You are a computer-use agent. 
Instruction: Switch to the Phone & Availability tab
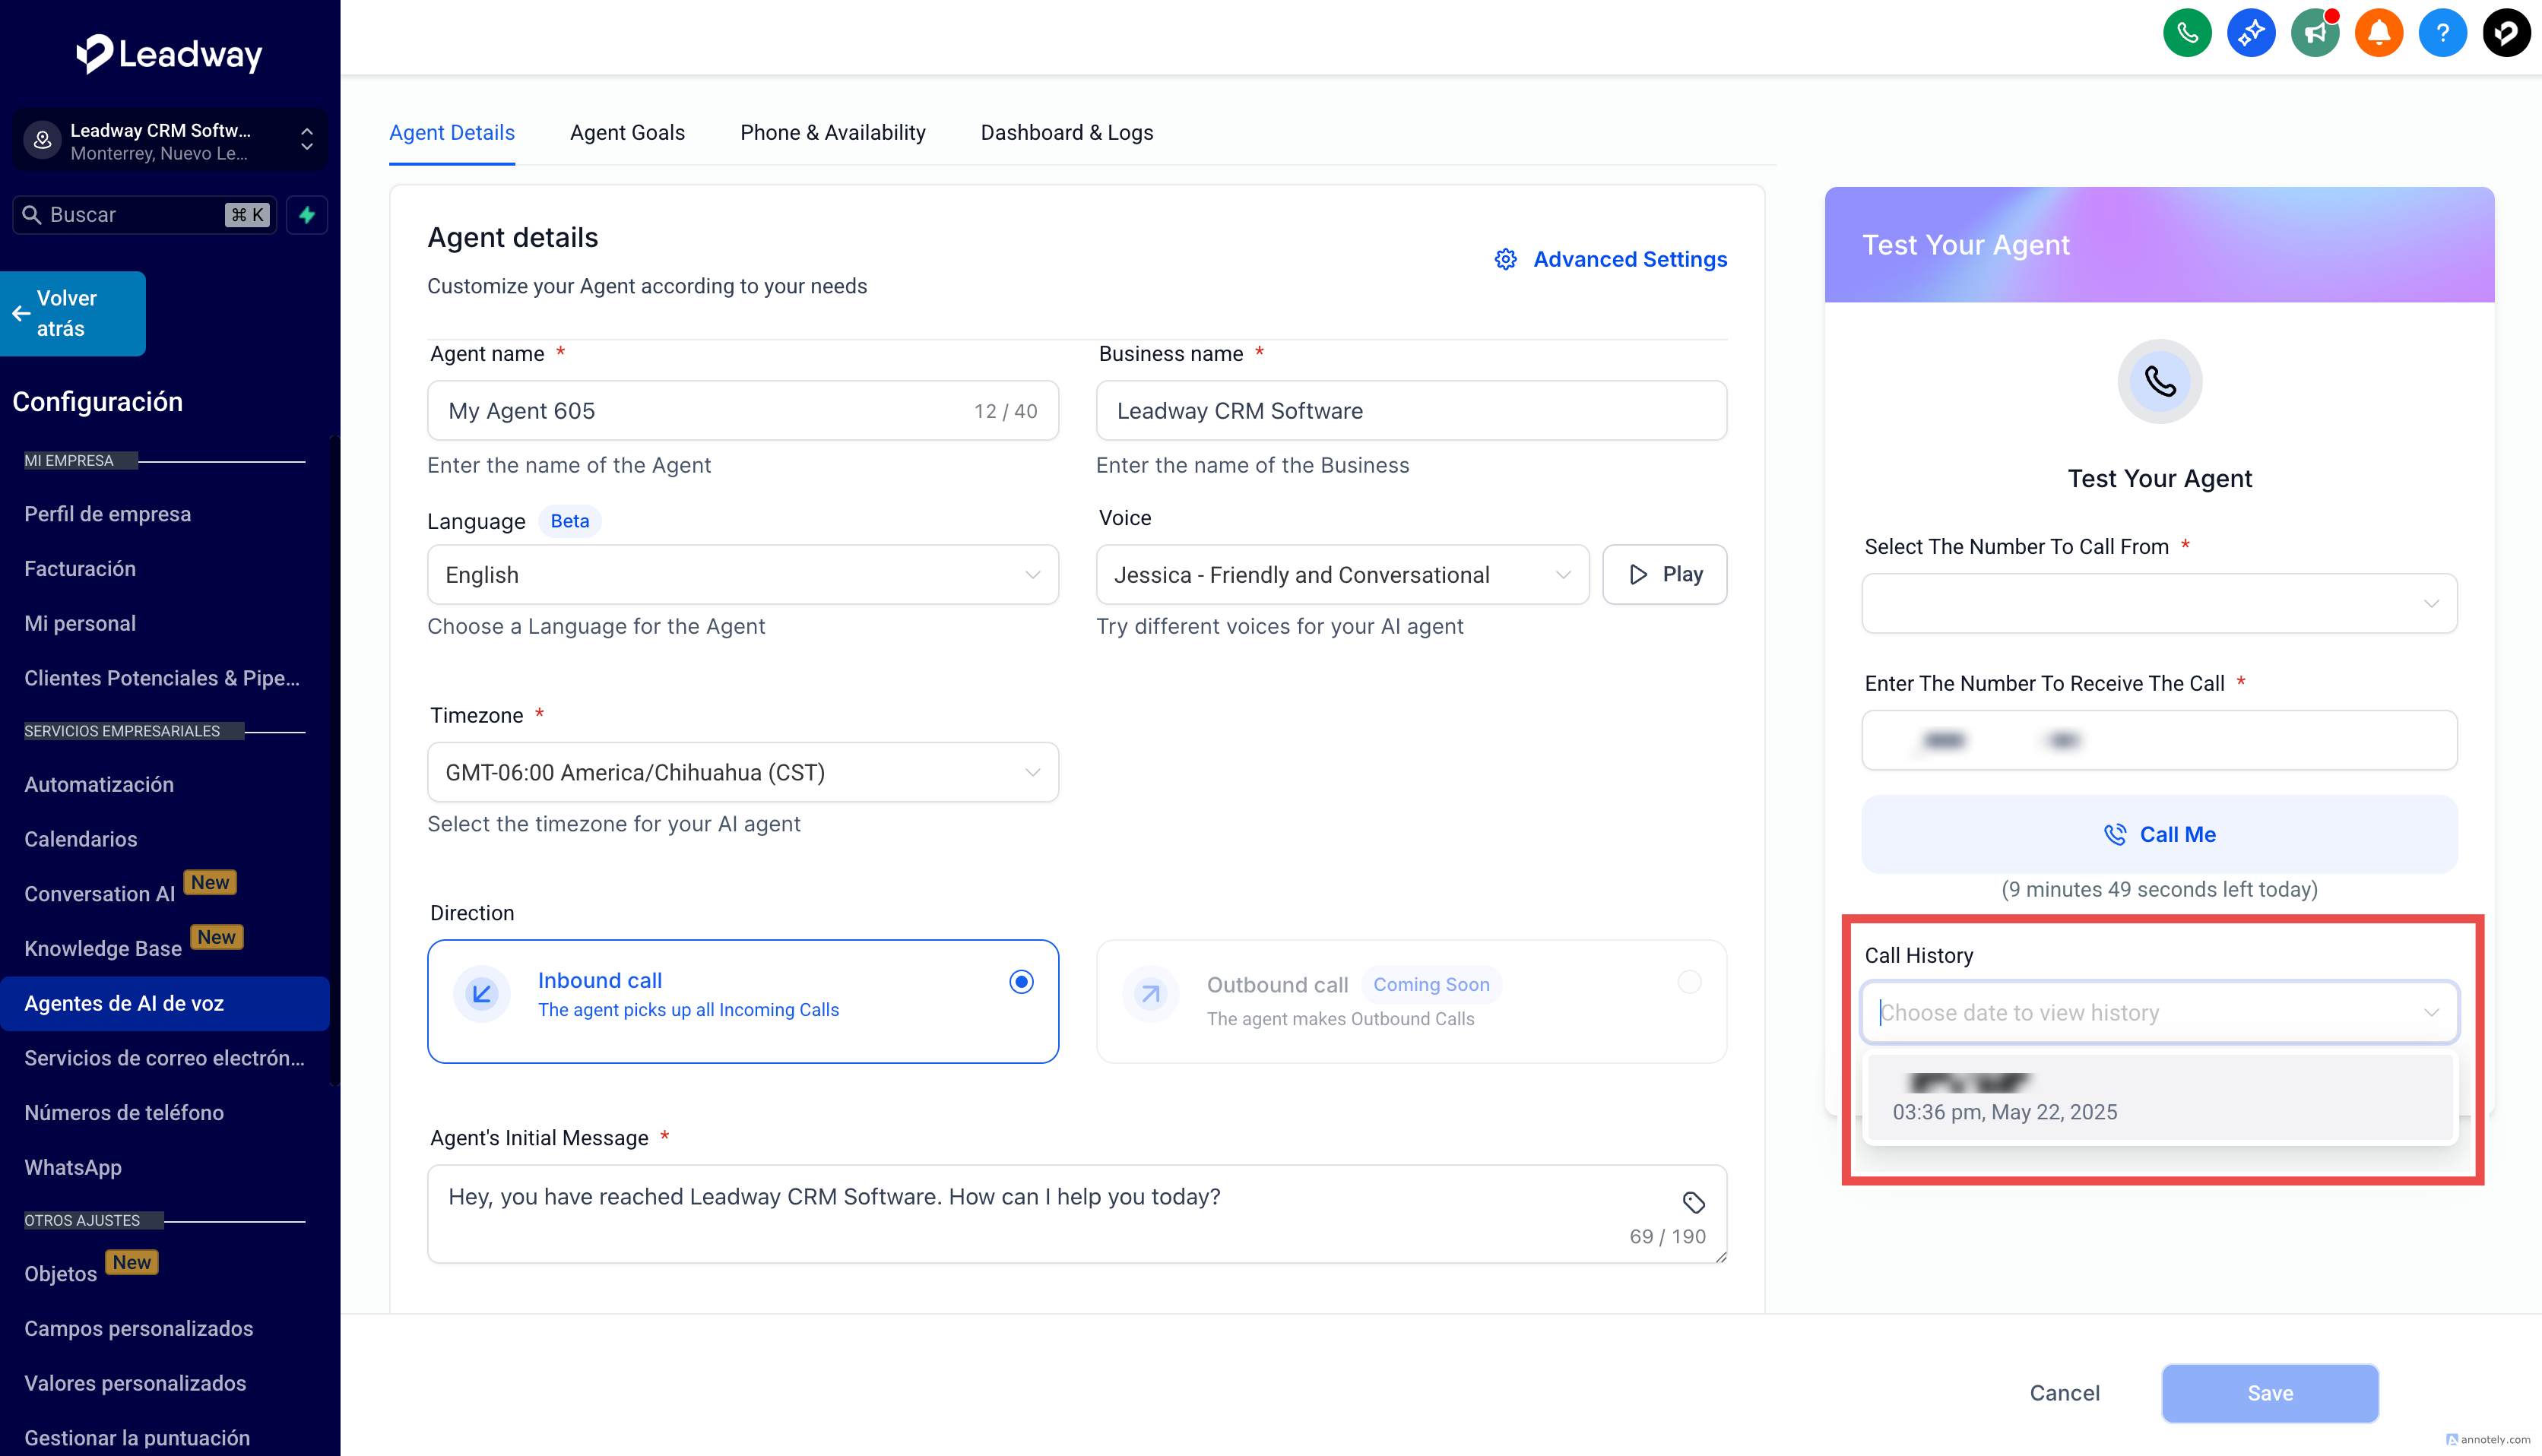832,133
